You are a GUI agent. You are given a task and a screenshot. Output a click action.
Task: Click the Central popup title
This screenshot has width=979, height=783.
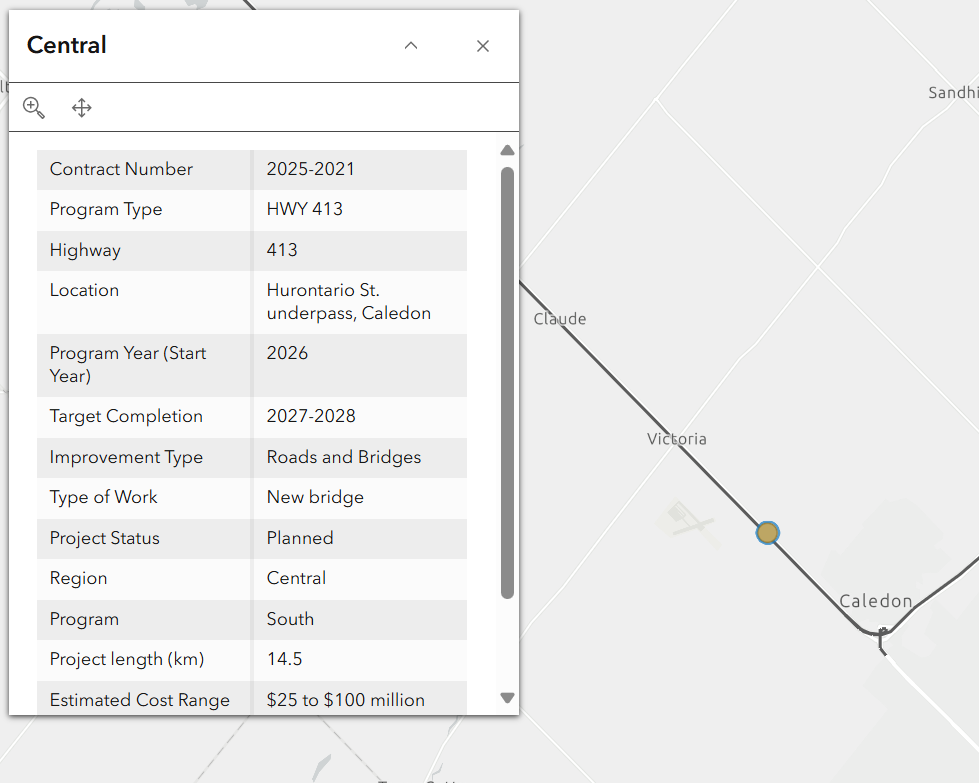[x=67, y=45]
